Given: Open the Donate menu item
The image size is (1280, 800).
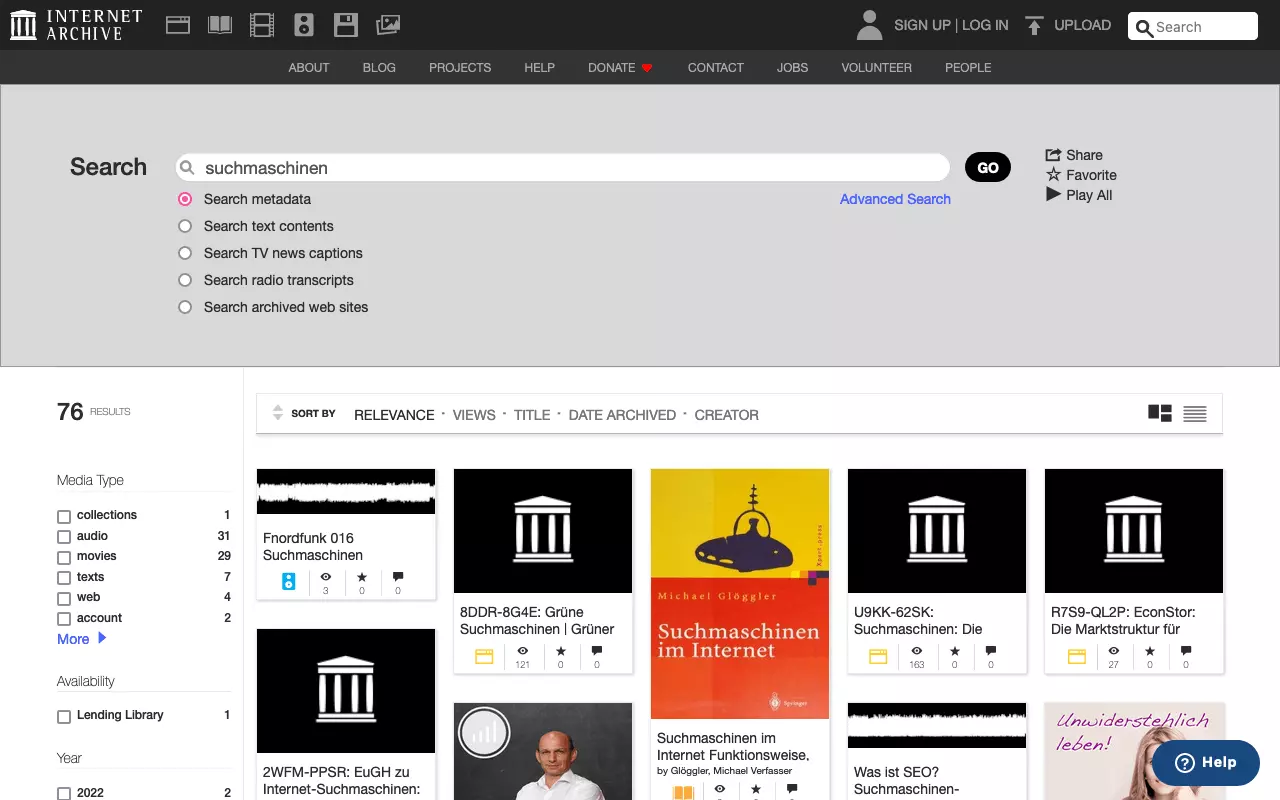Looking at the screenshot, I should point(620,68).
